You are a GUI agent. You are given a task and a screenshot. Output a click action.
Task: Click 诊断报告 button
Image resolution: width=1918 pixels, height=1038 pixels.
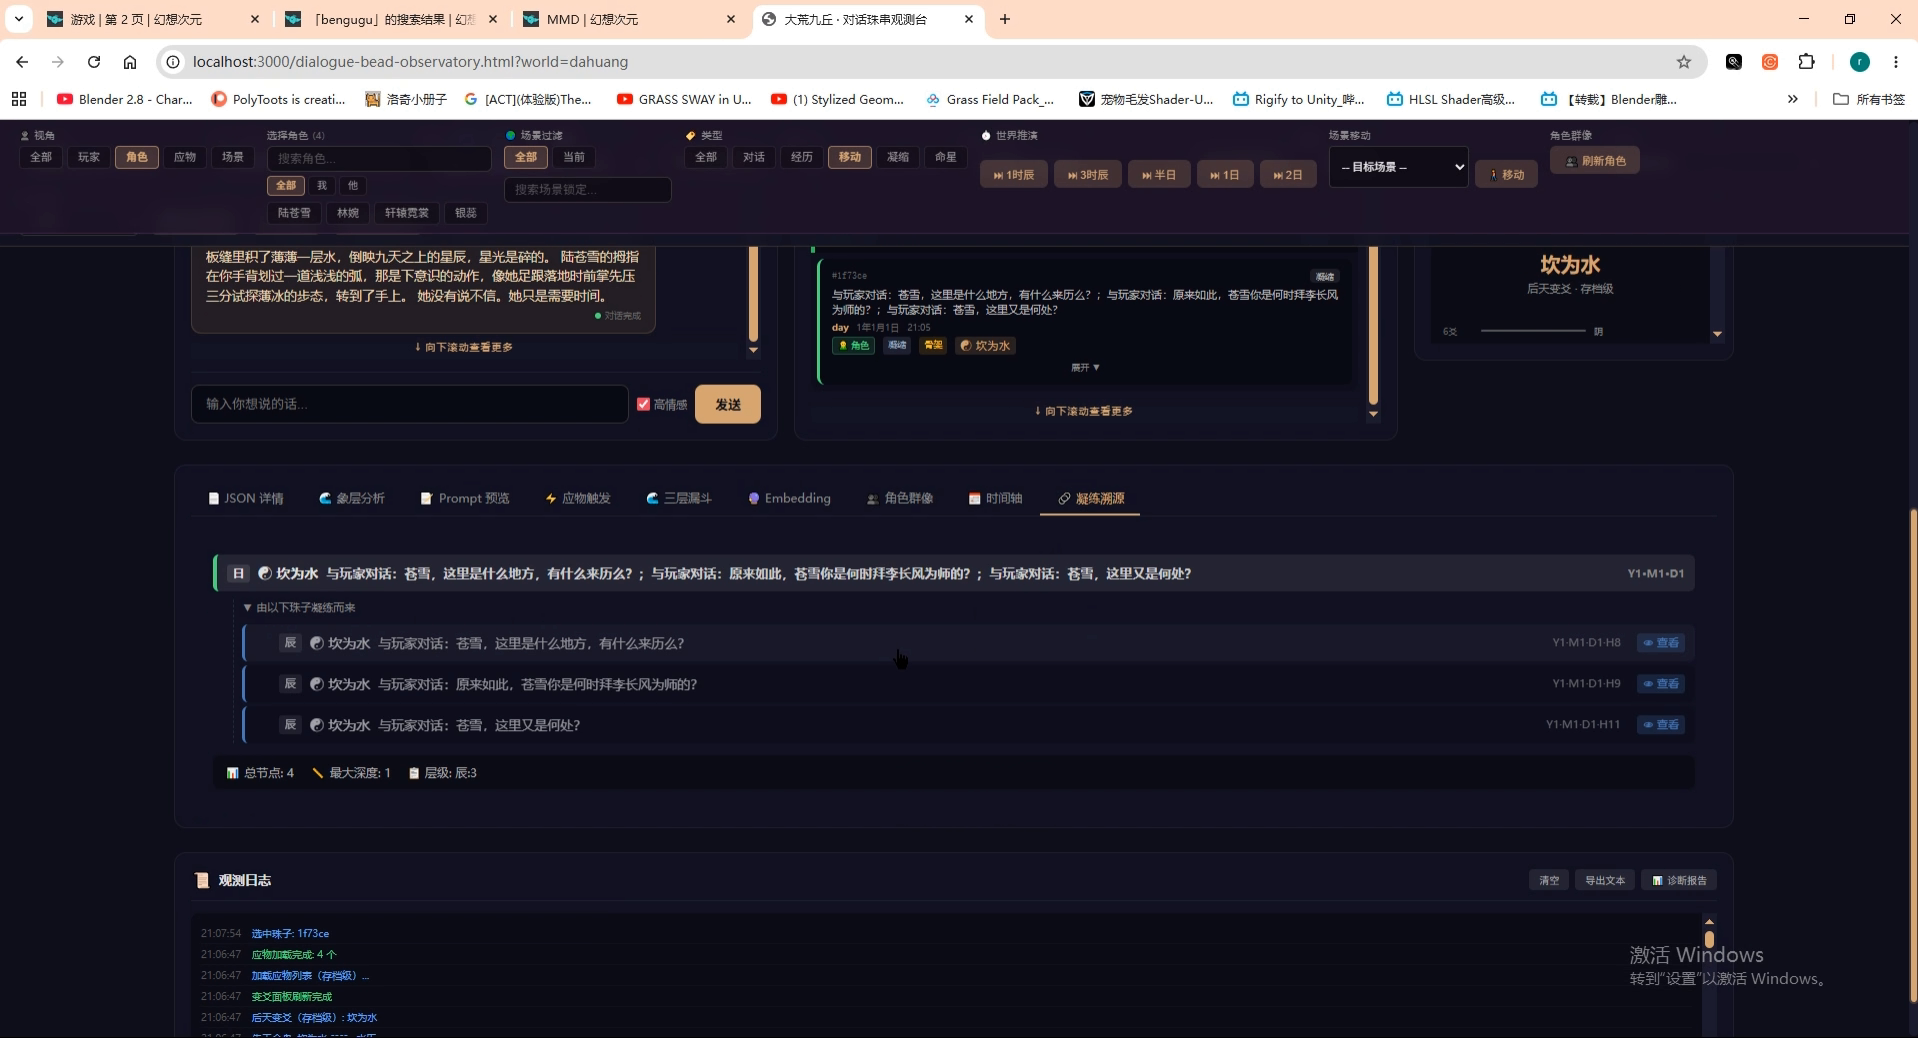[1679, 880]
